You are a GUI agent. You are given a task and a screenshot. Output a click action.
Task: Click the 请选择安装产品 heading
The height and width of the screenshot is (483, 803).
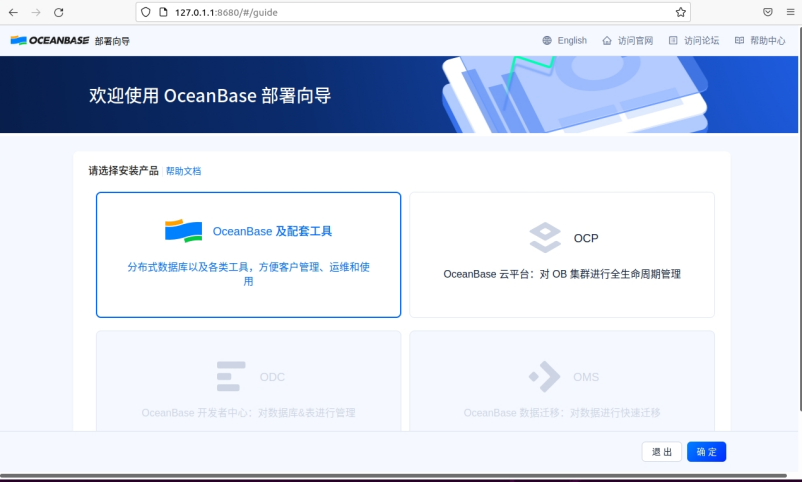pos(123,171)
